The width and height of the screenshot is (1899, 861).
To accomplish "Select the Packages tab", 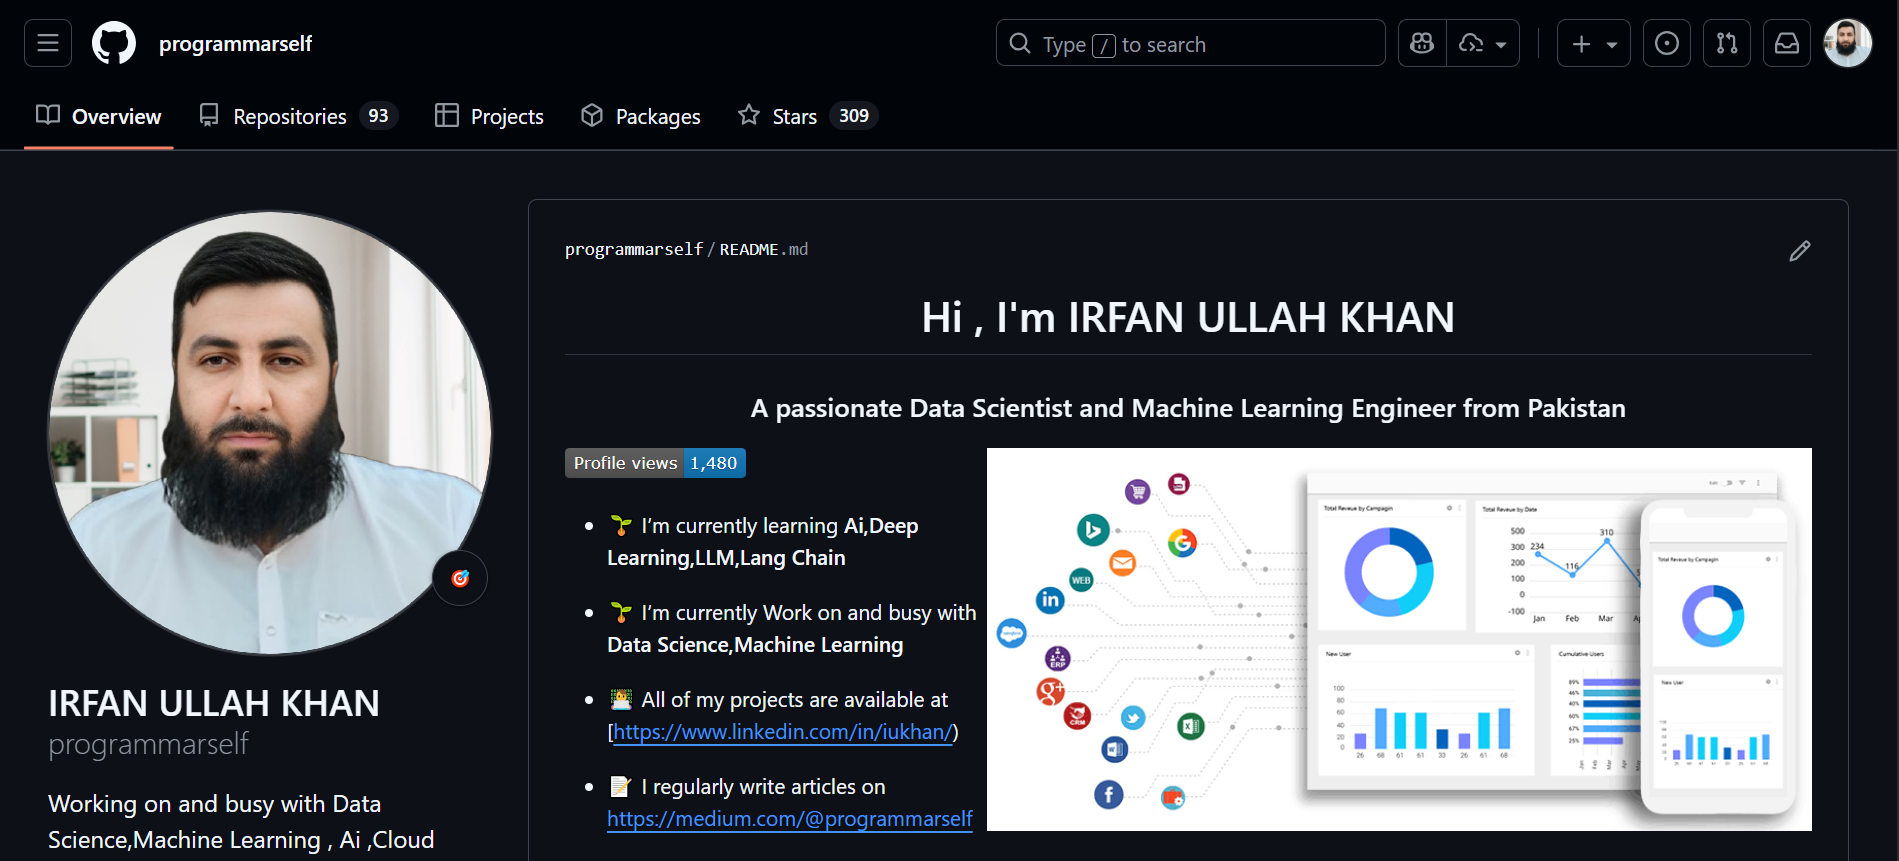I will pos(641,117).
